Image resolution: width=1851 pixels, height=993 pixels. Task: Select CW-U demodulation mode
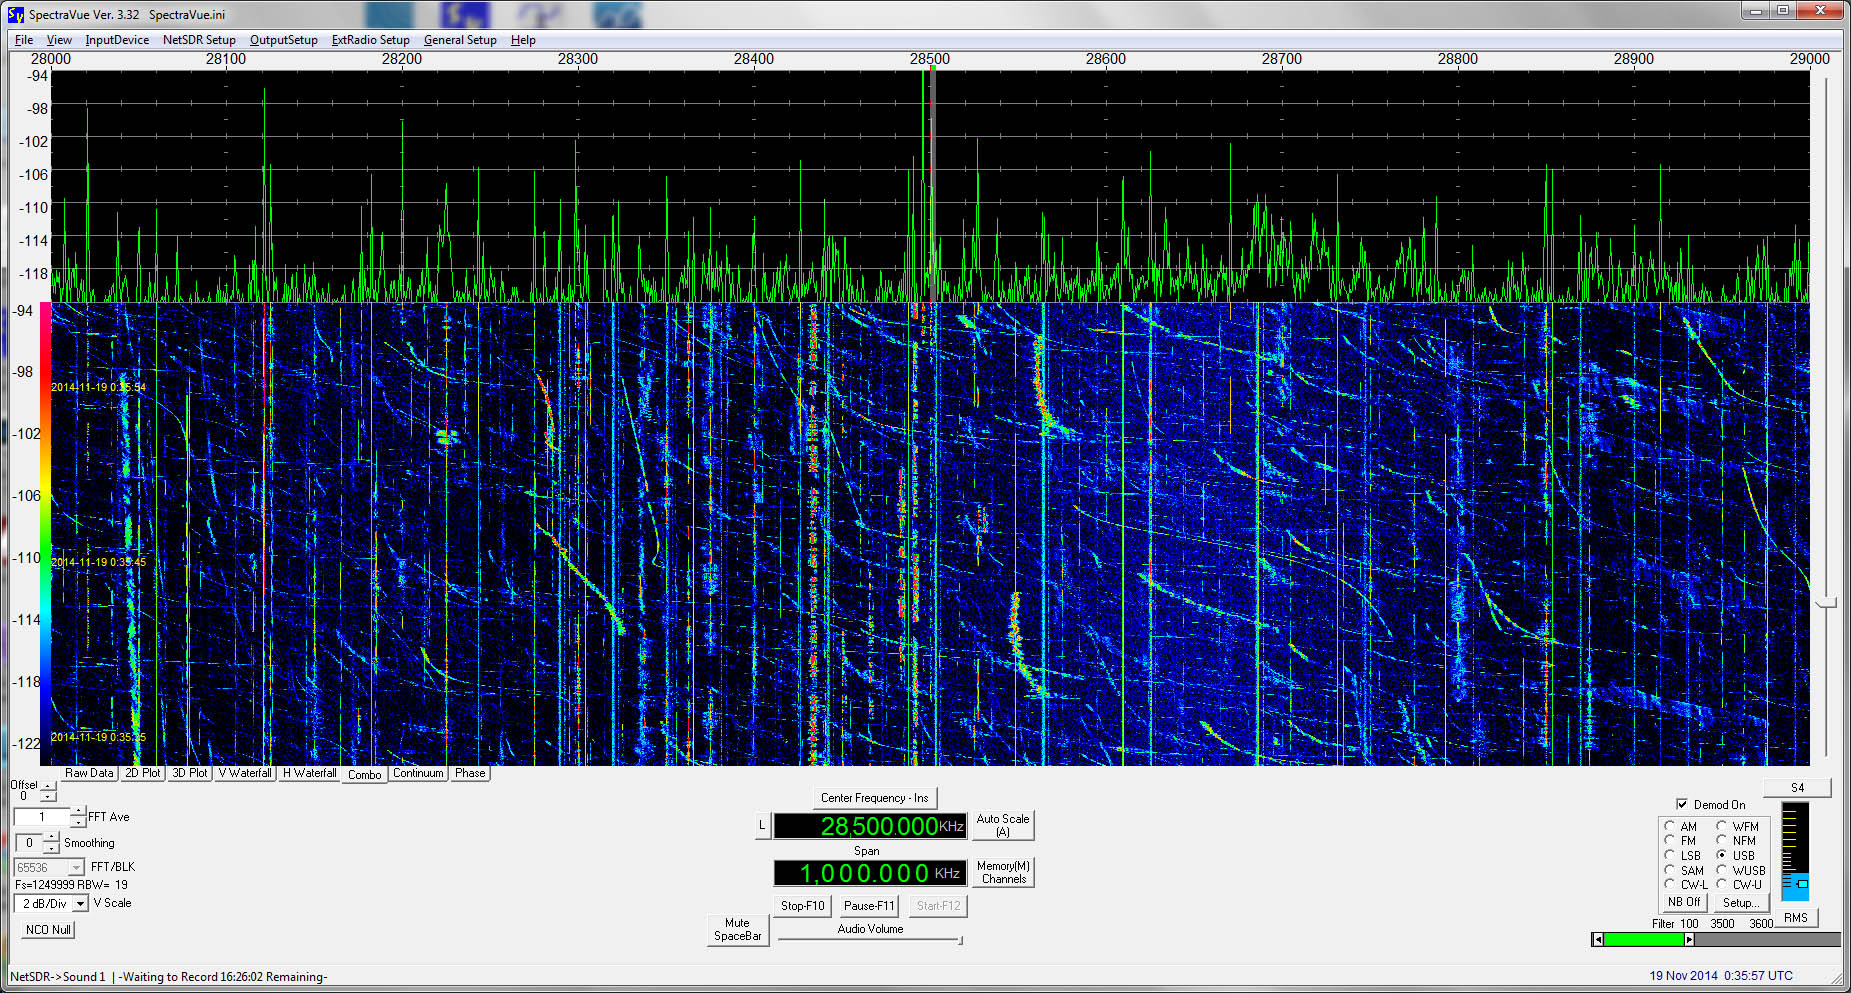coord(1722,884)
